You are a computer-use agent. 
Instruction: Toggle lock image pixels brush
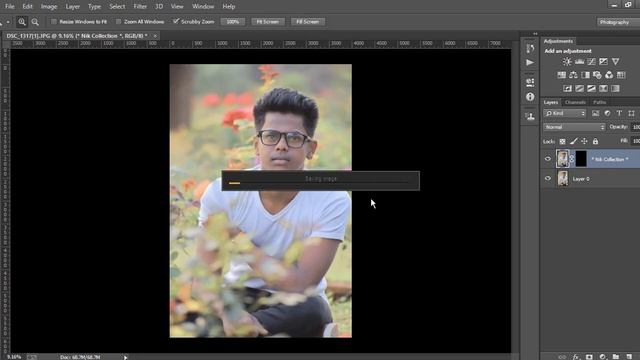pos(573,142)
